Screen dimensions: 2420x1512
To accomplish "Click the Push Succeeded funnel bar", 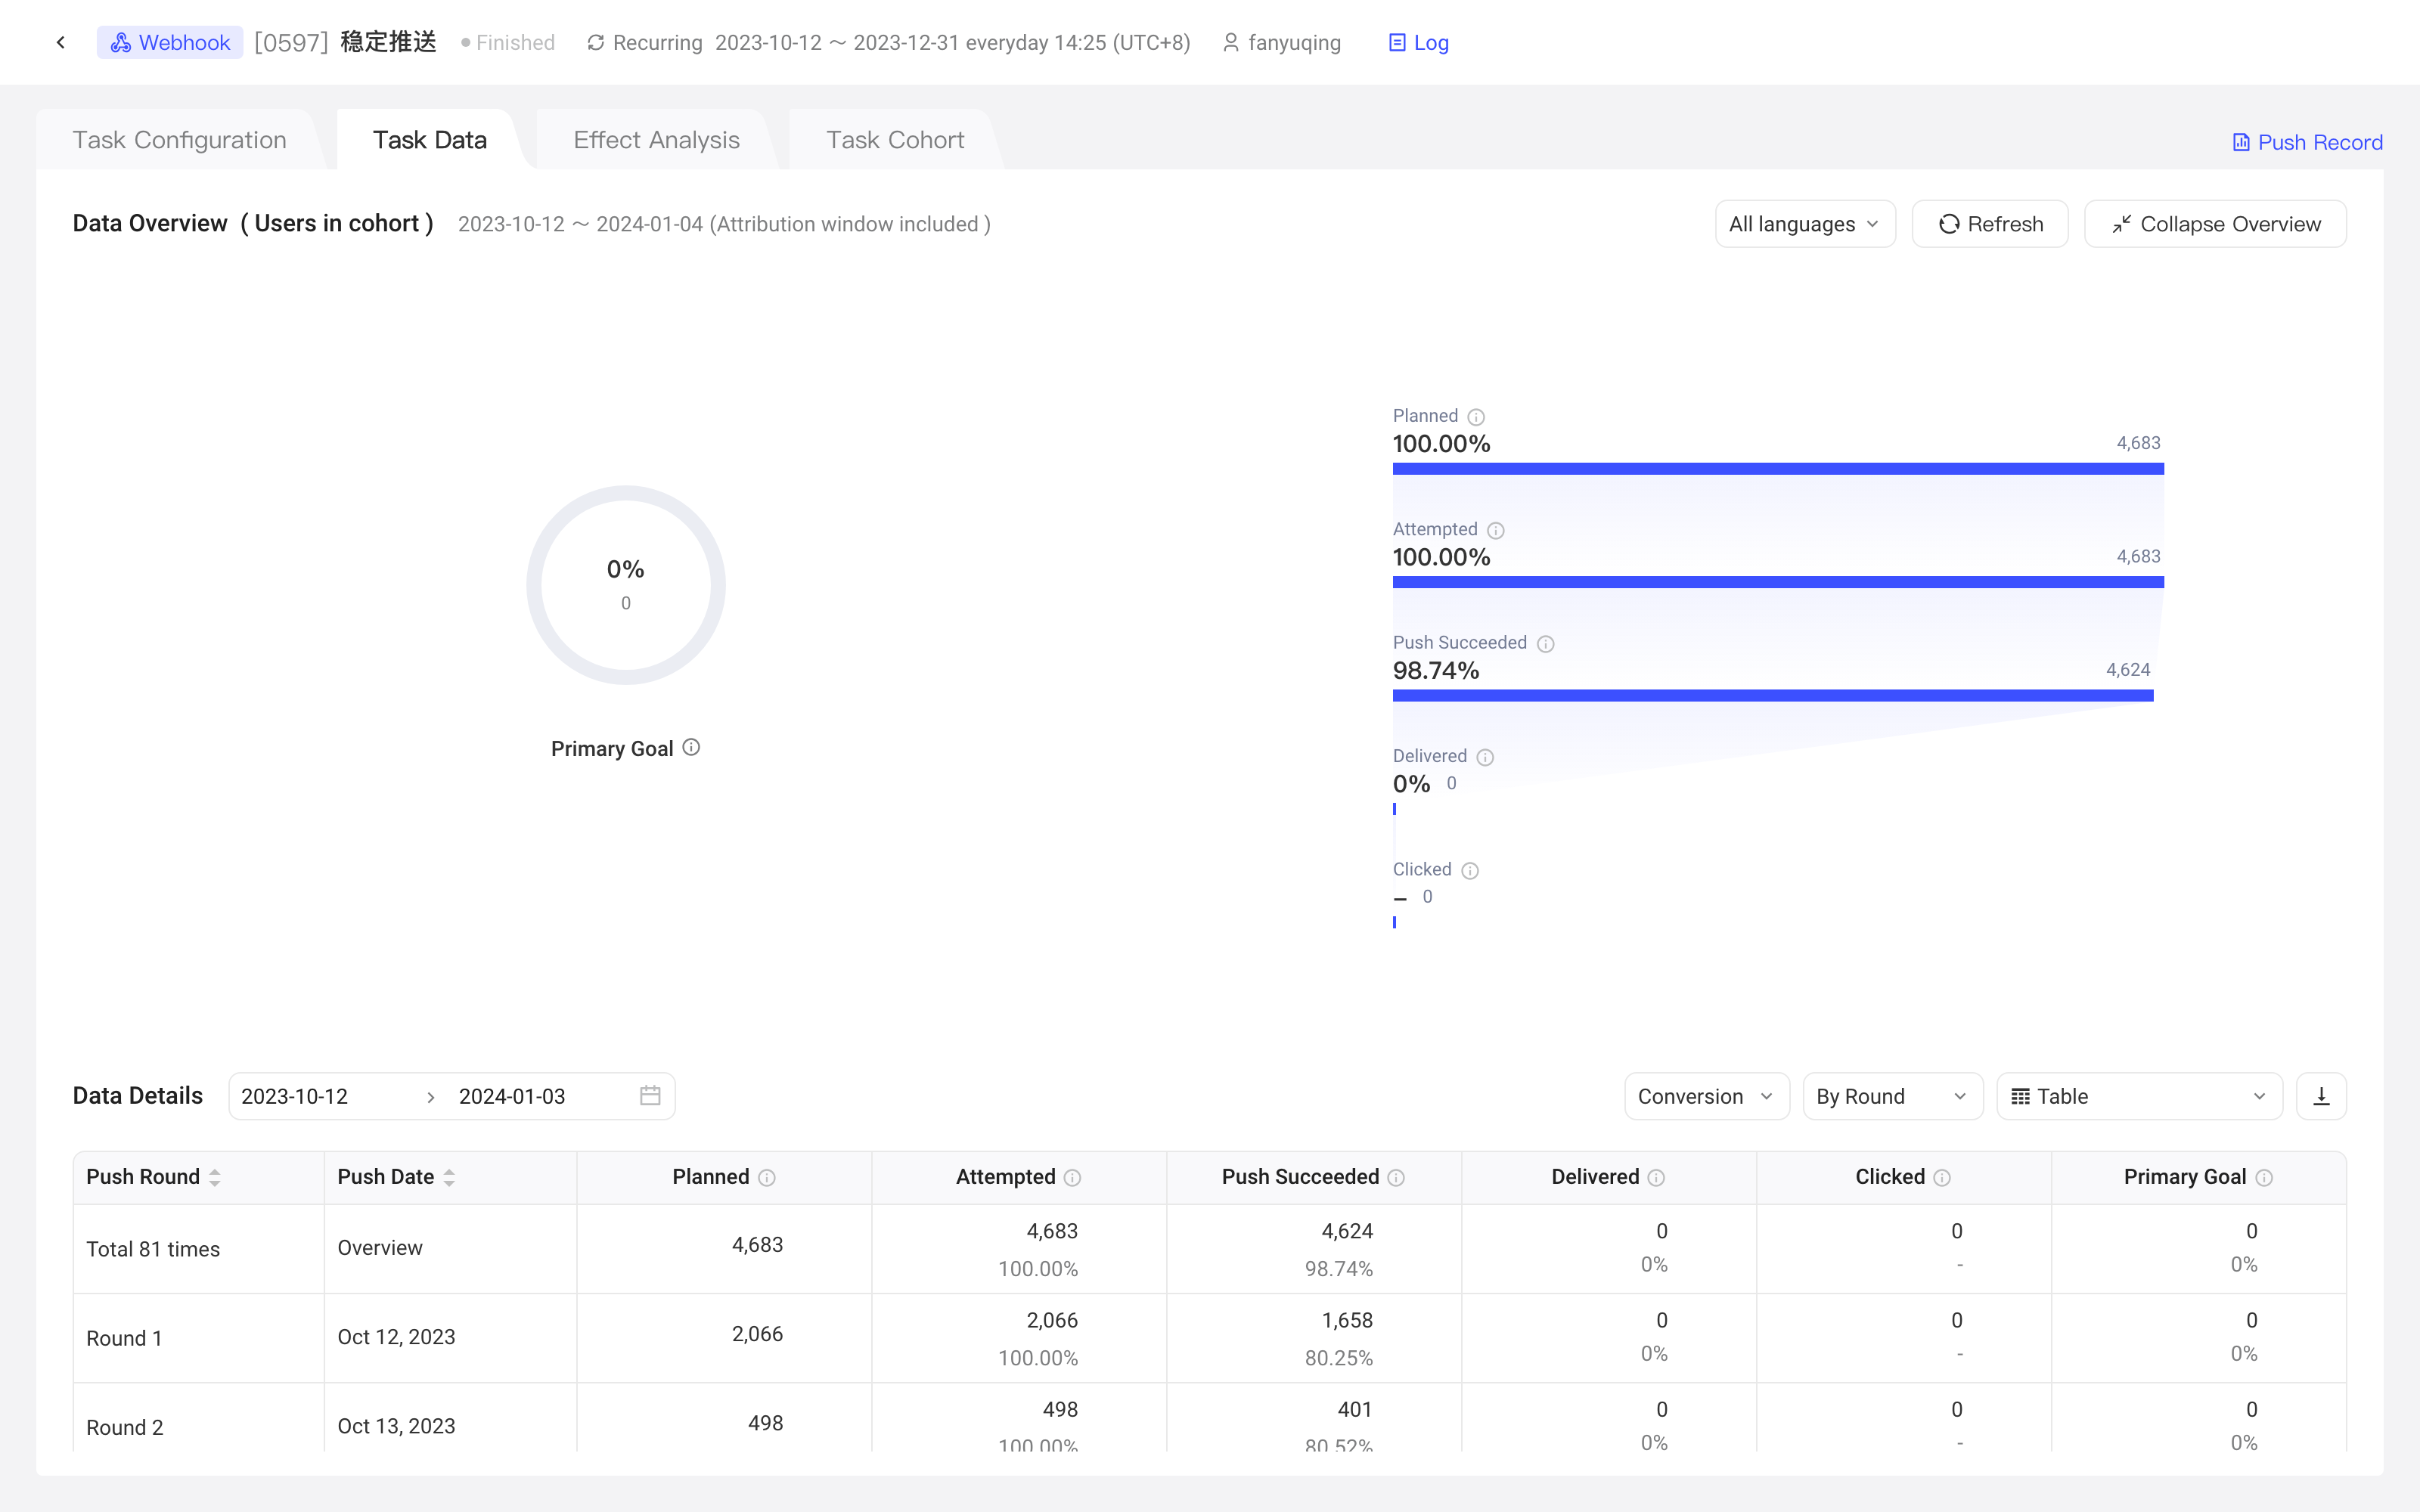I will coord(1772,695).
